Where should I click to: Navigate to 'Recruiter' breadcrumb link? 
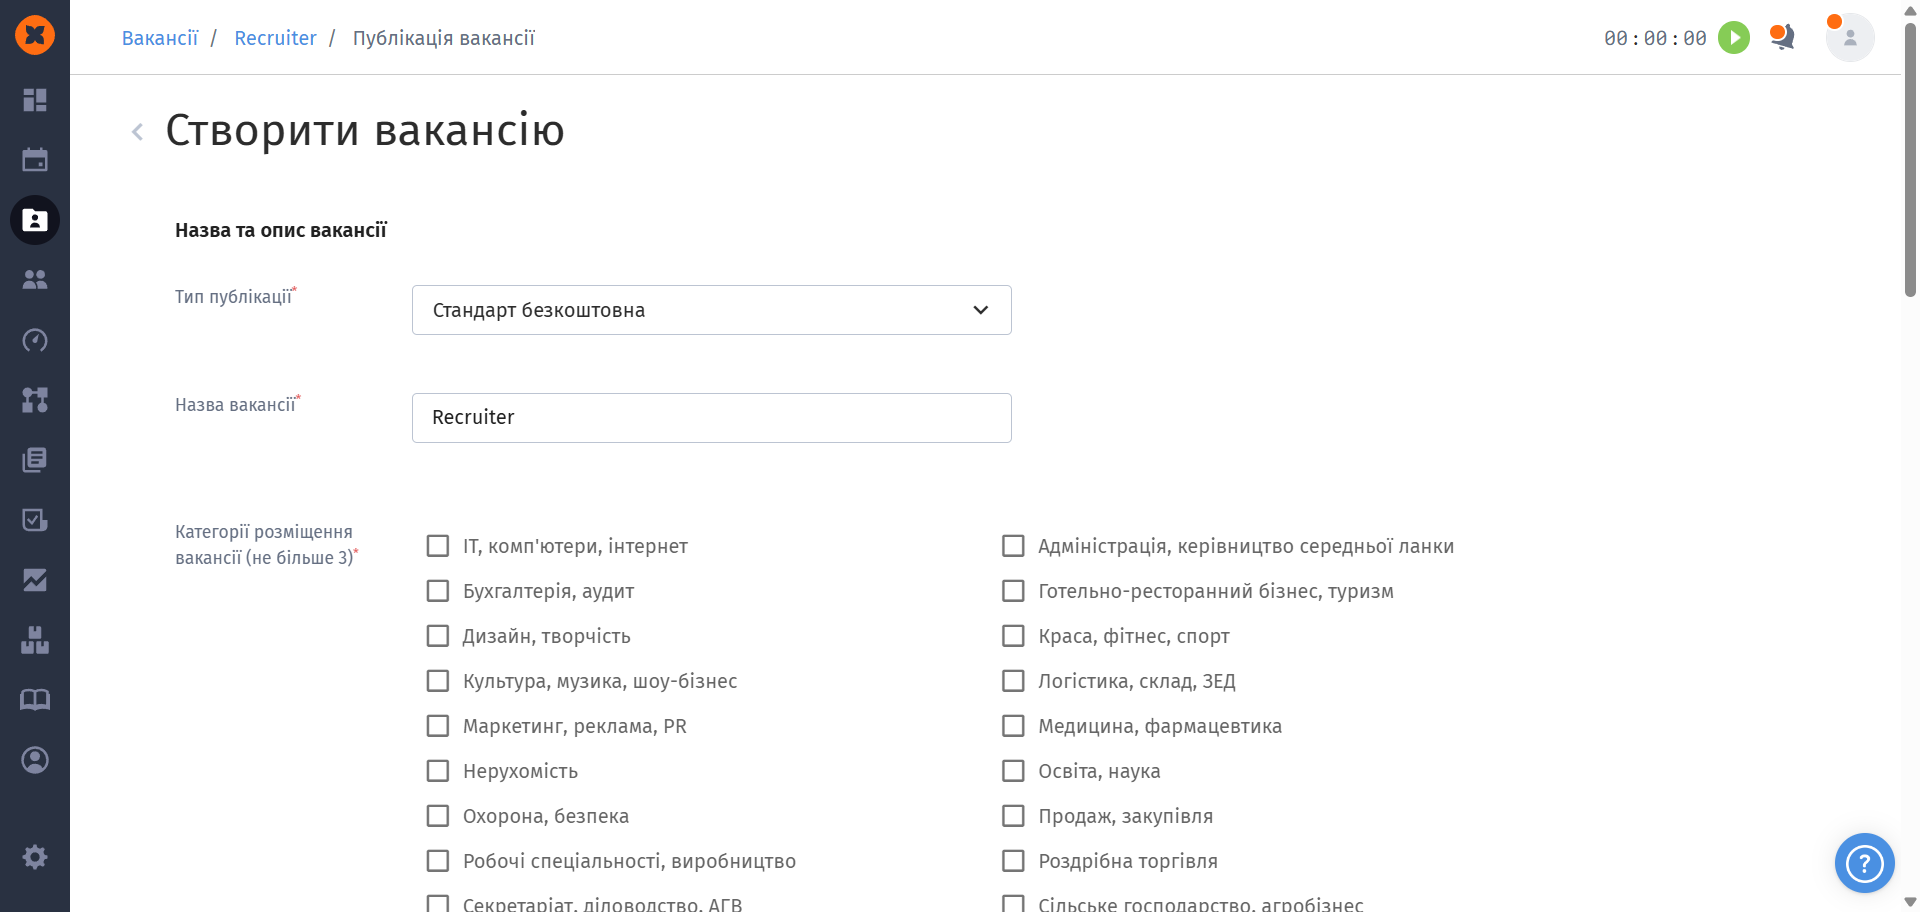[x=275, y=38]
